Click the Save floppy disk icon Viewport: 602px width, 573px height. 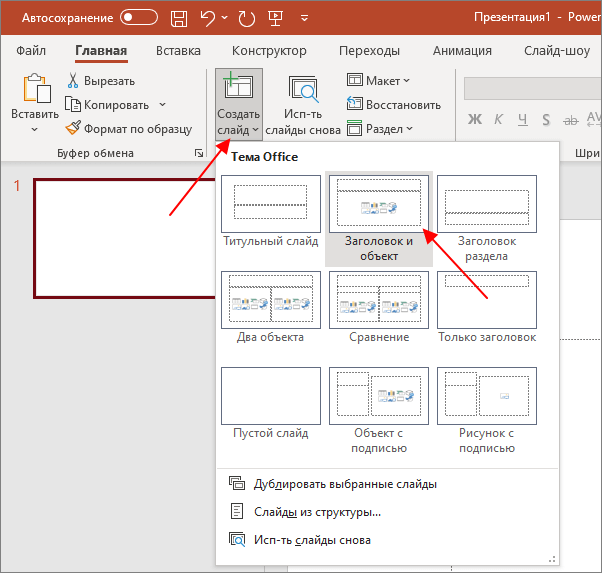[x=179, y=18]
